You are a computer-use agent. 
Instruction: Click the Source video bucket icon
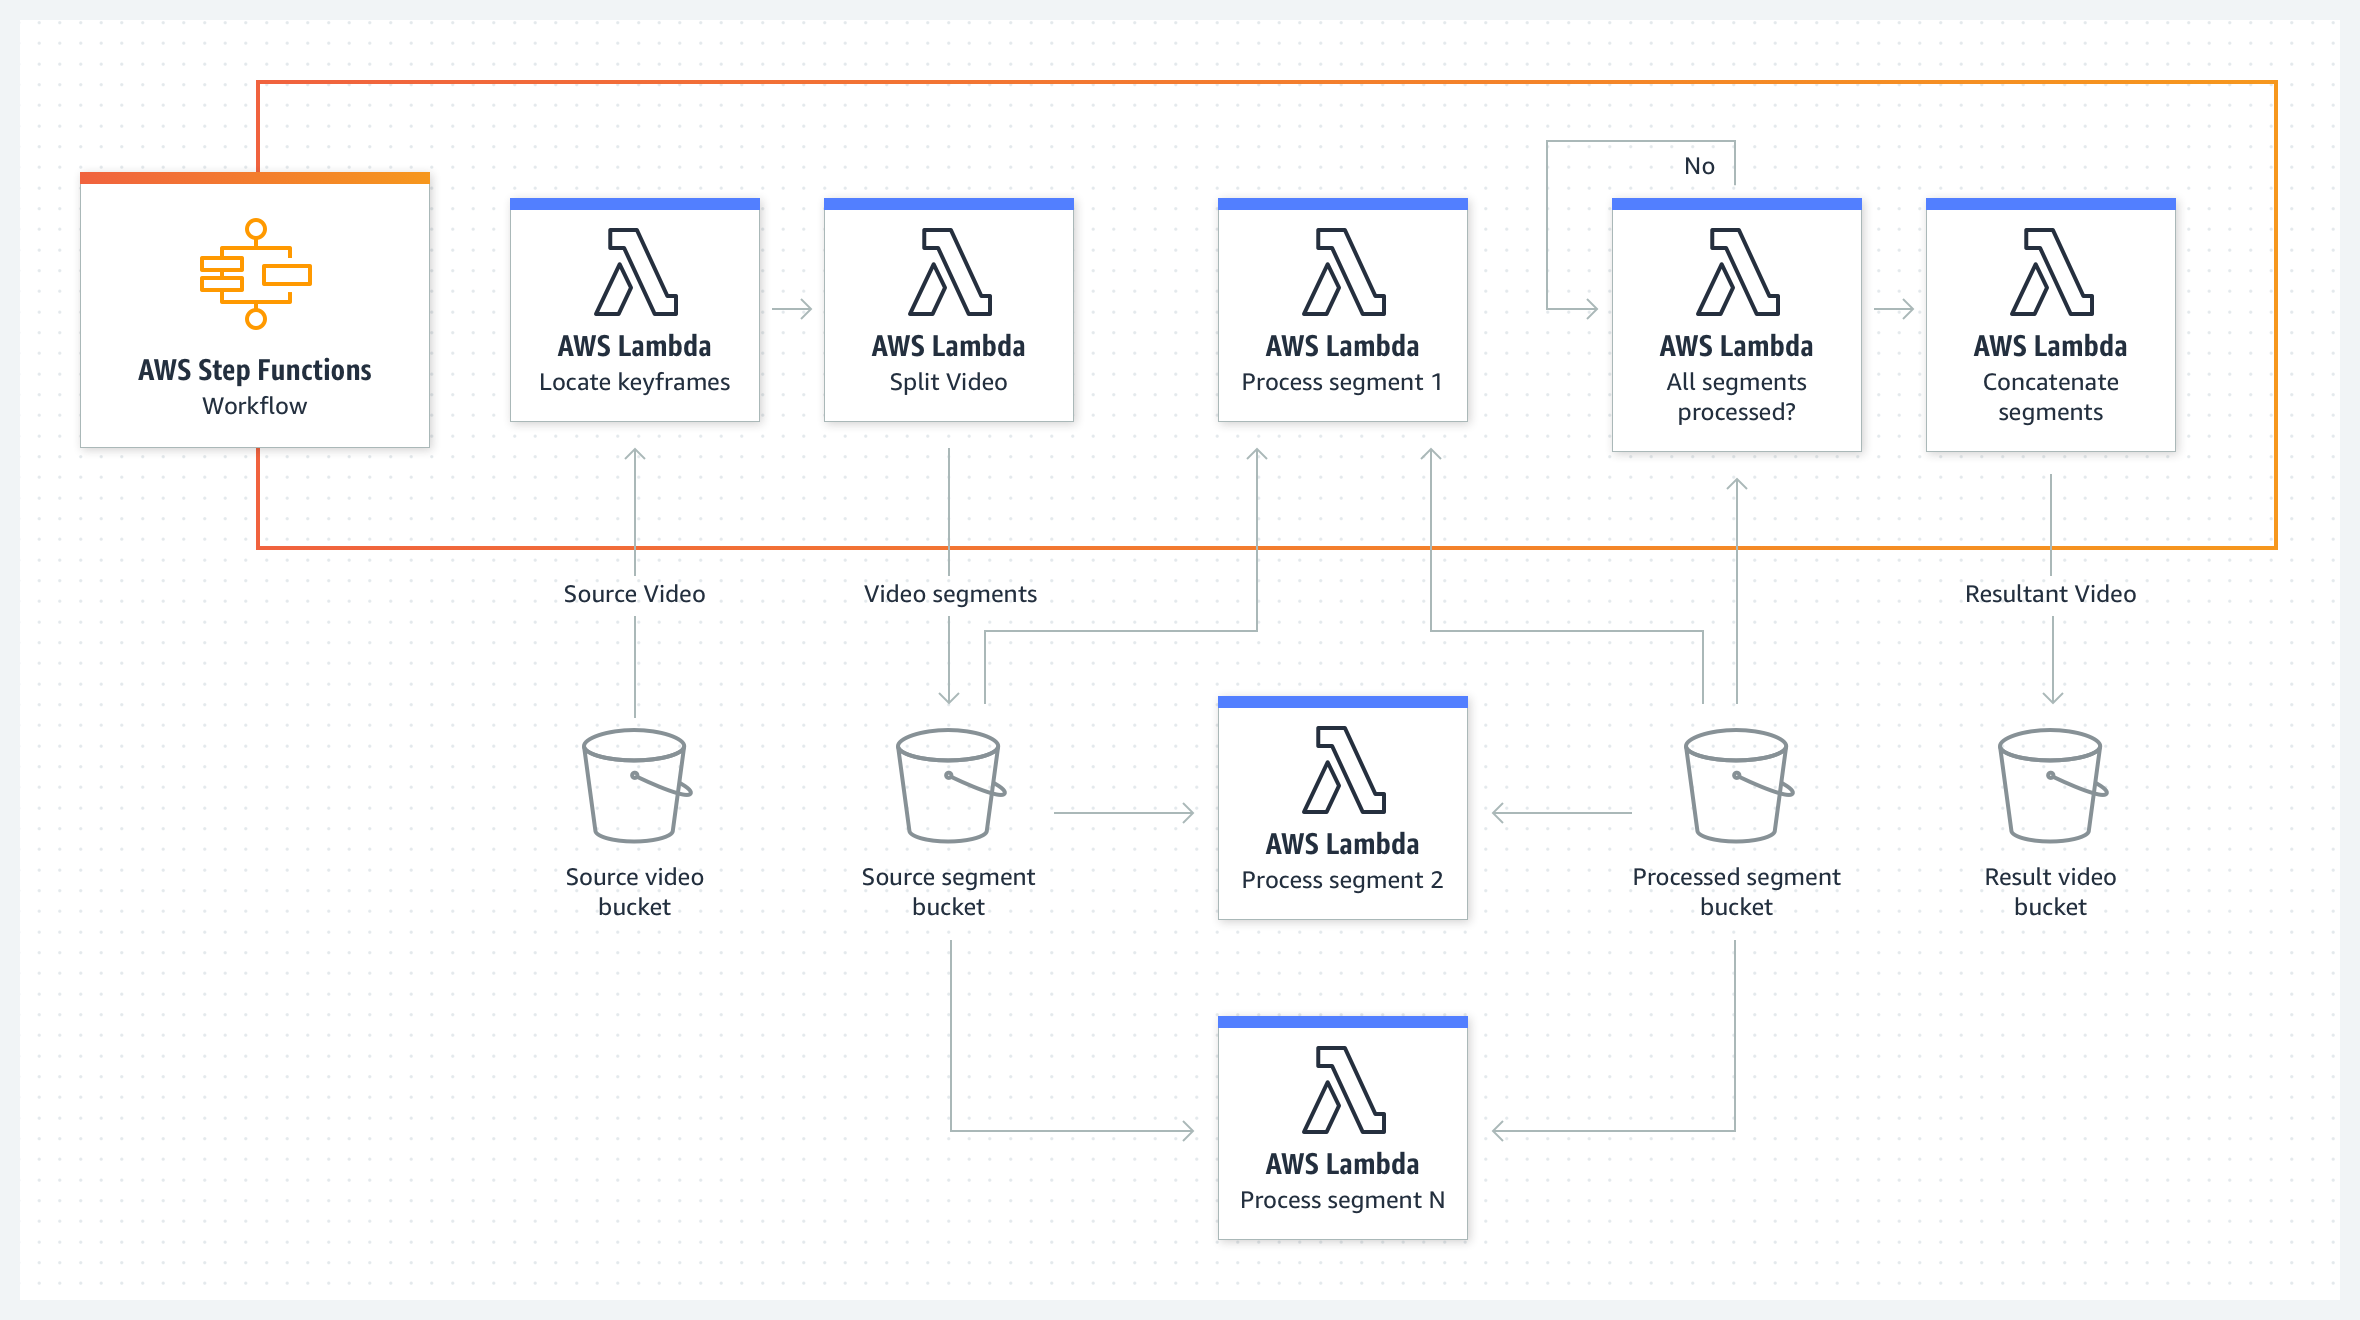636,786
